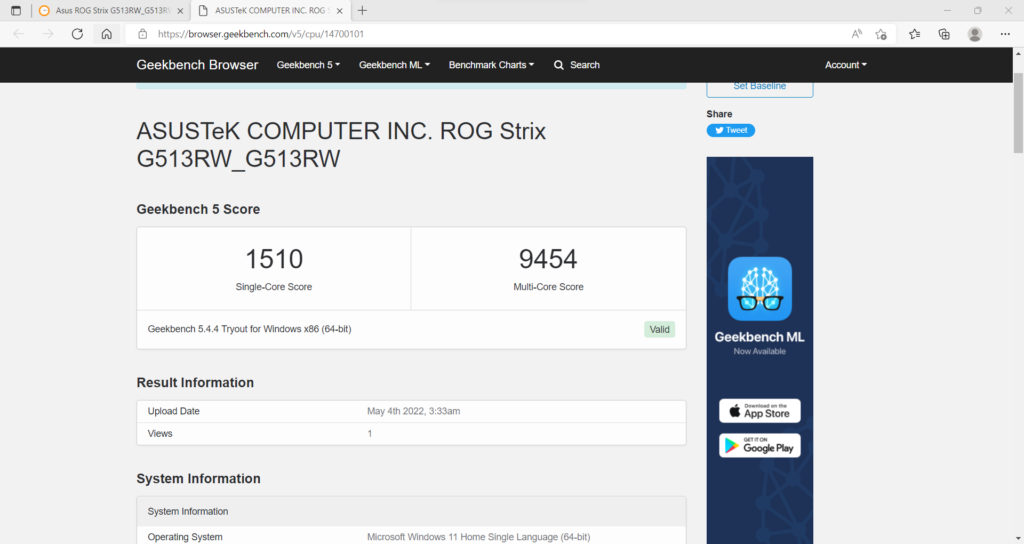Expand the Account dropdown

coord(846,65)
